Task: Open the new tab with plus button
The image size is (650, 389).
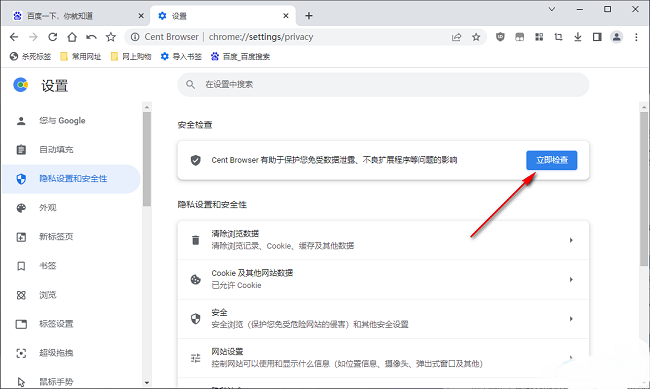Action: [309, 16]
